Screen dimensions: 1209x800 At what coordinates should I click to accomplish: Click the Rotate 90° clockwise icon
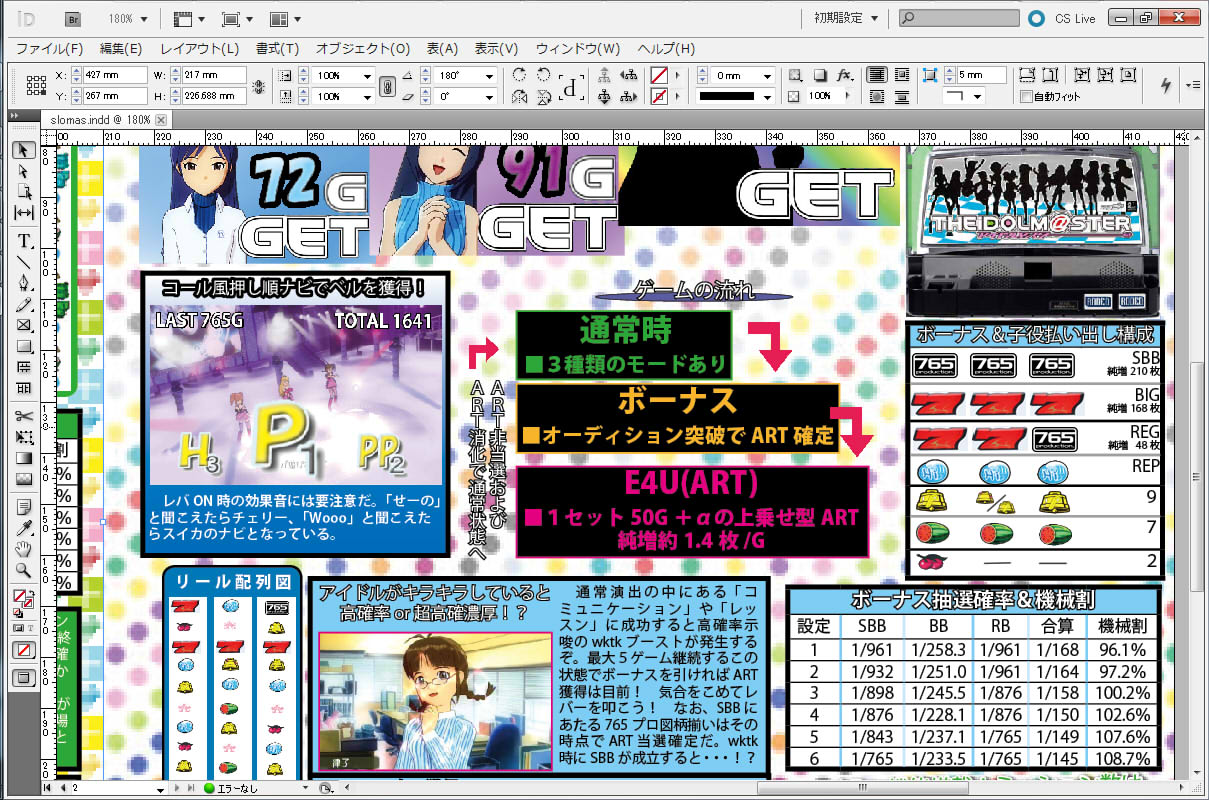(x=519, y=75)
